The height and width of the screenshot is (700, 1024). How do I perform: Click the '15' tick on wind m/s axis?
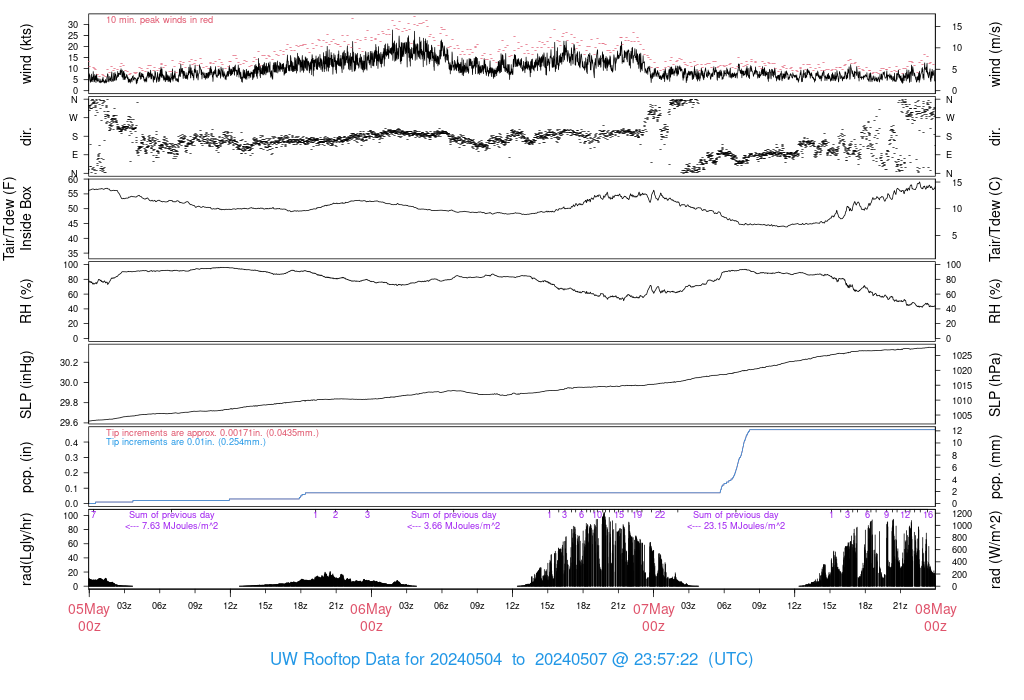[x=957, y=27]
